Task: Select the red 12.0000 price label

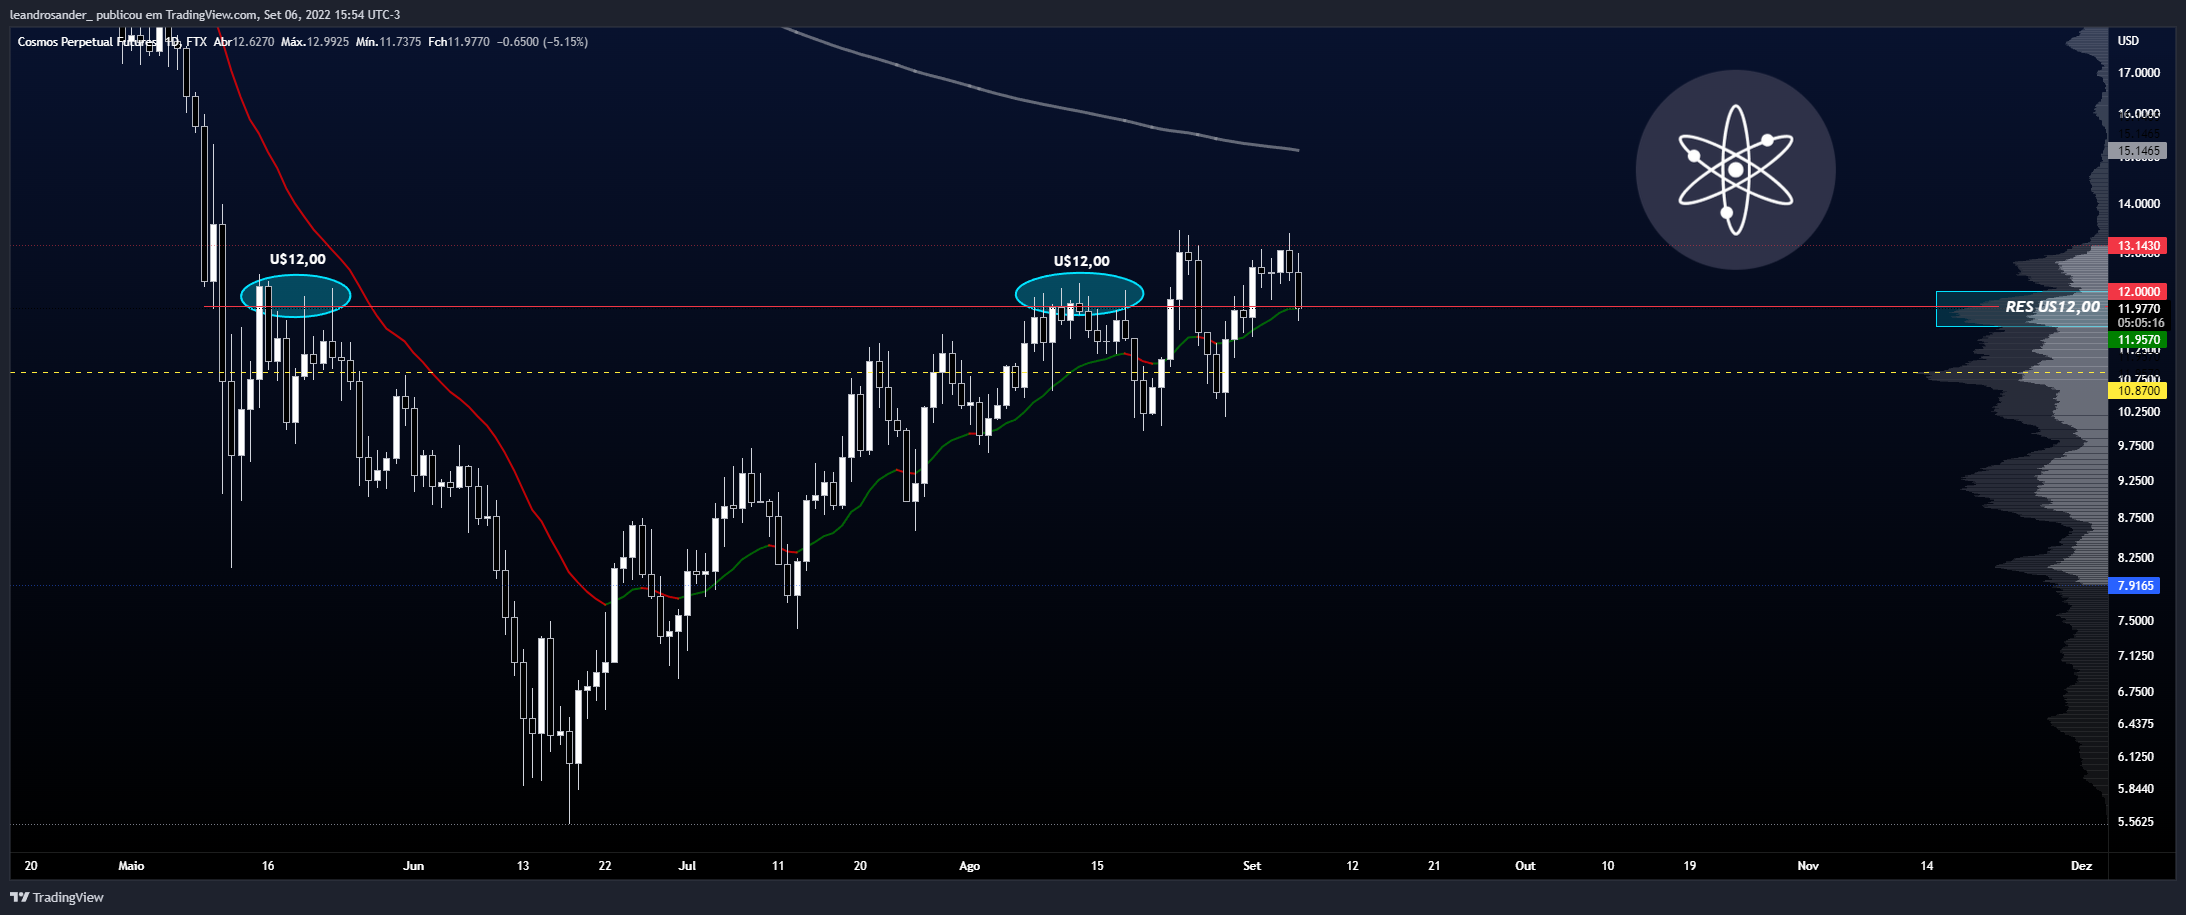Action: coord(2137,292)
